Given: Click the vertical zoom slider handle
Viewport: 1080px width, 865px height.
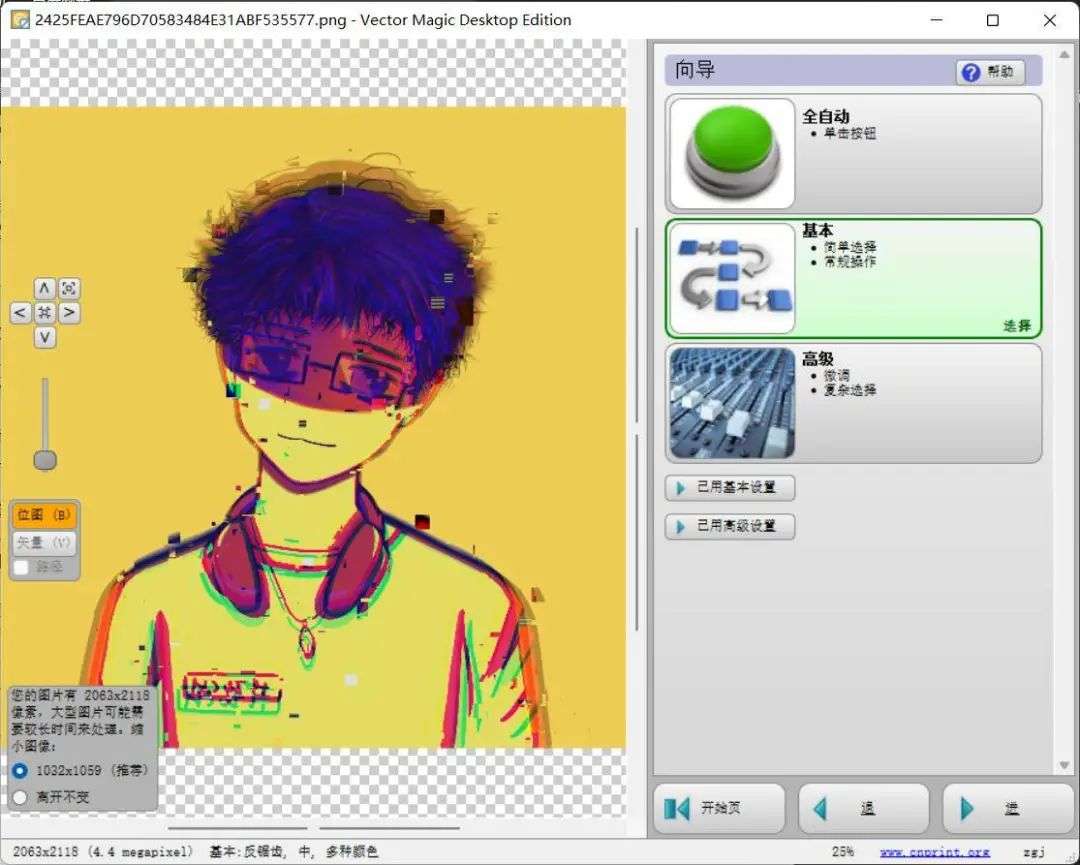Looking at the screenshot, I should (45, 459).
